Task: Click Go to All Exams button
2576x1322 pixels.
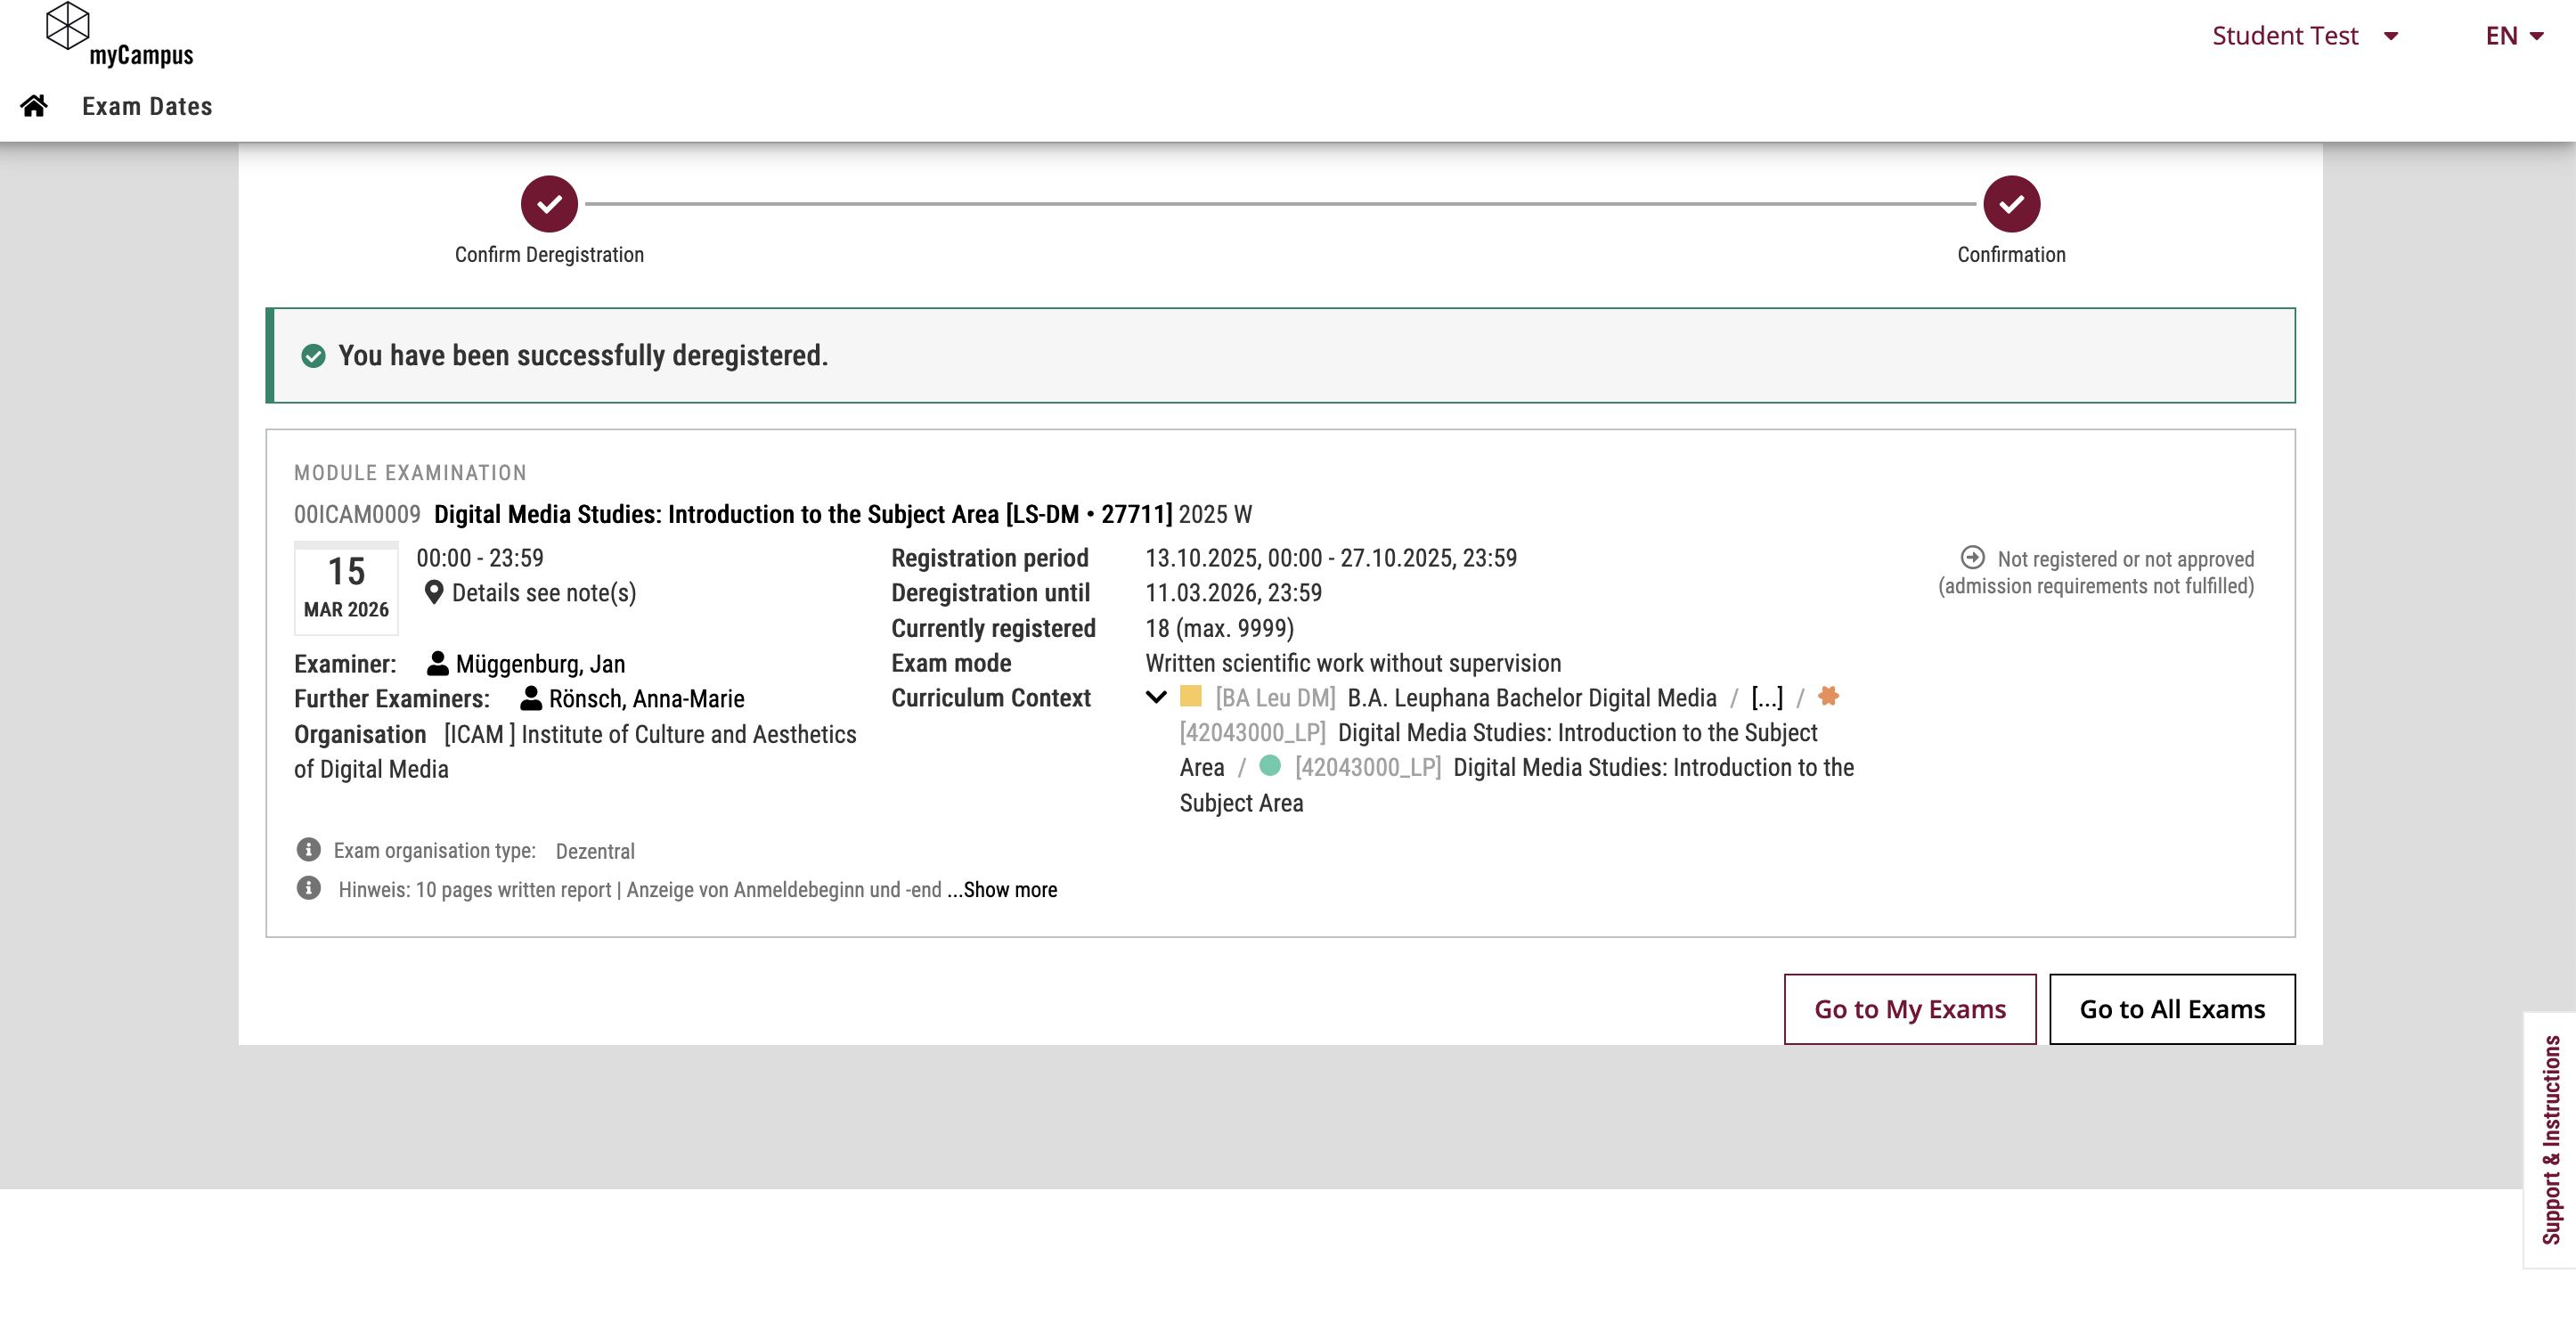Action: [x=2172, y=1009]
